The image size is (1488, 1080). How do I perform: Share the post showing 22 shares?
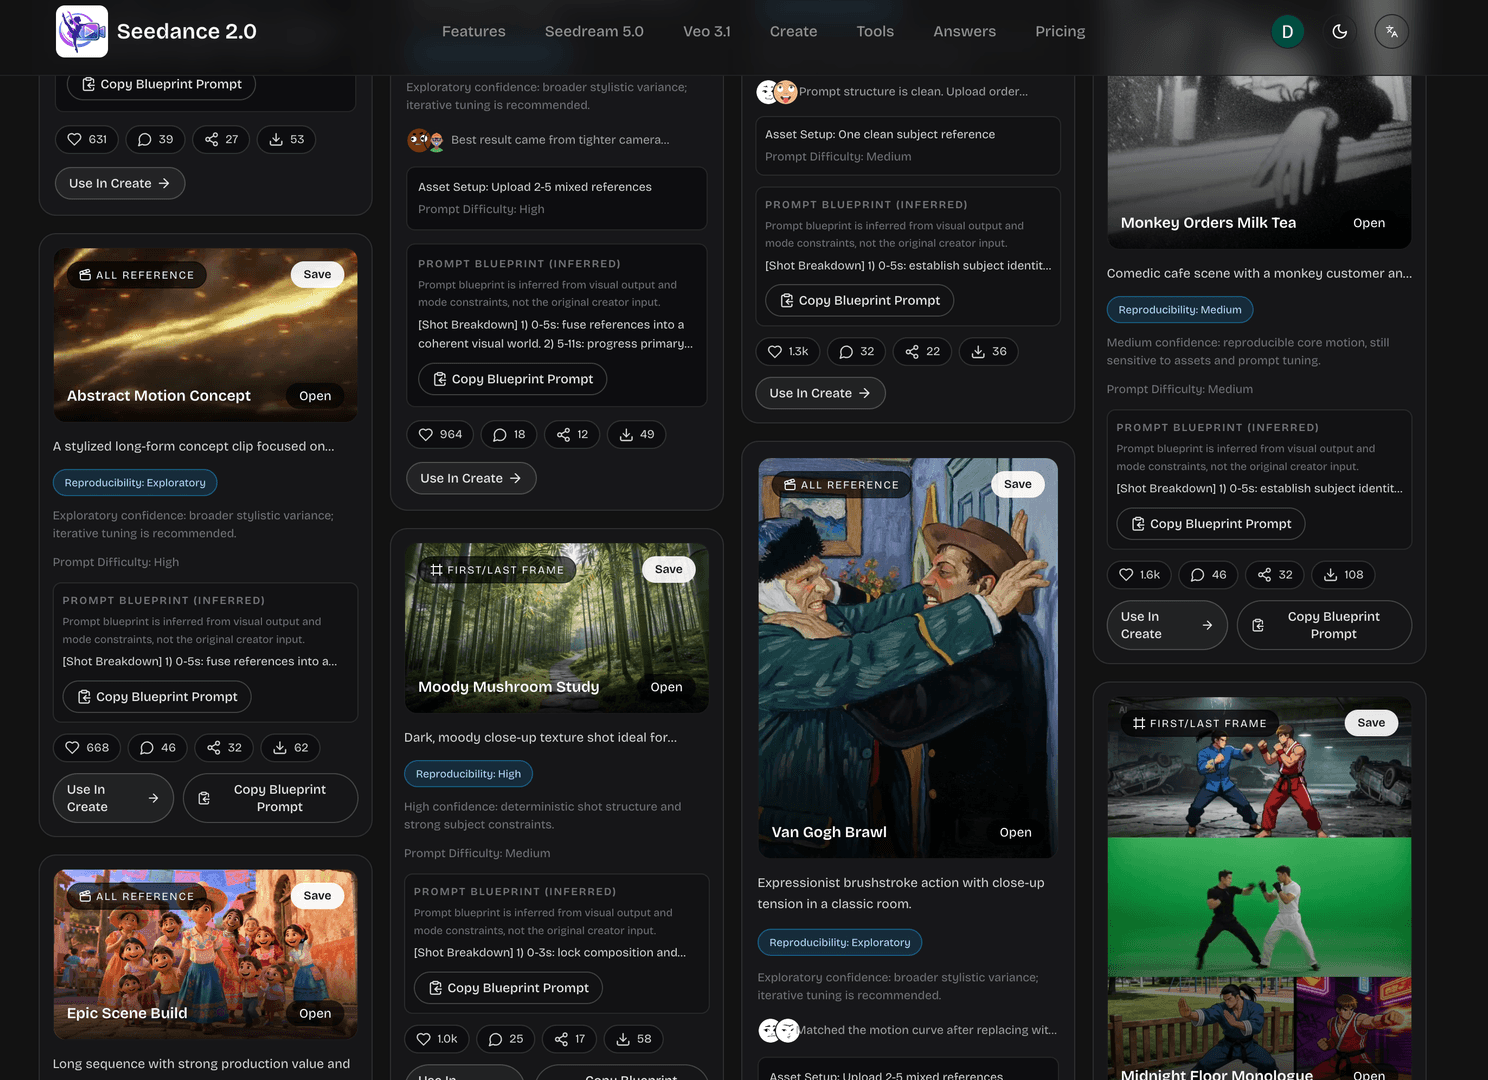(922, 351)
